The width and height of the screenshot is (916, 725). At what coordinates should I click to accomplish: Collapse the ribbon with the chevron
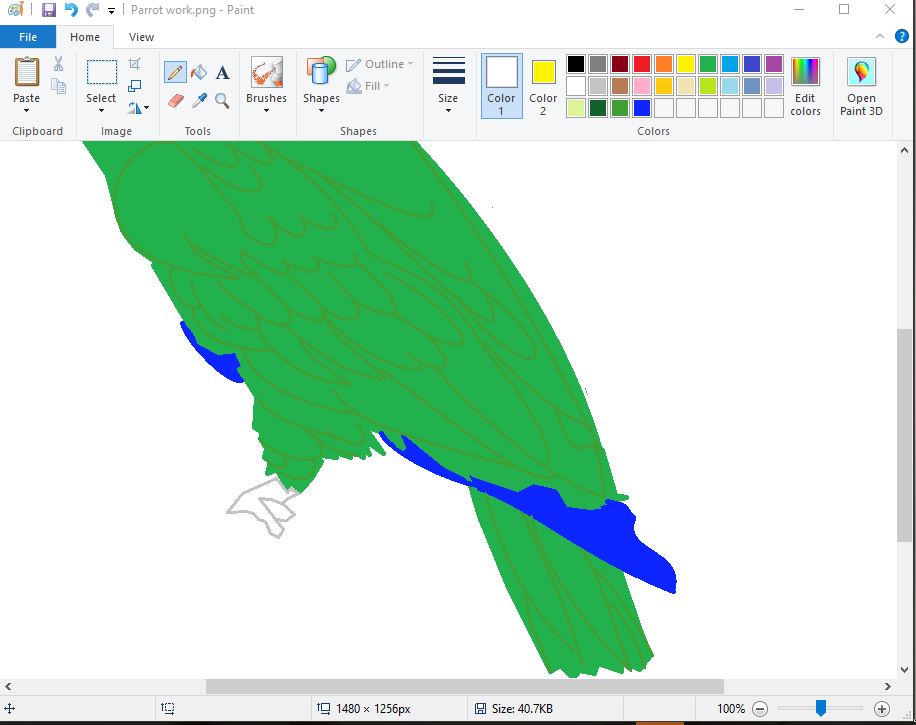[880, 36]
